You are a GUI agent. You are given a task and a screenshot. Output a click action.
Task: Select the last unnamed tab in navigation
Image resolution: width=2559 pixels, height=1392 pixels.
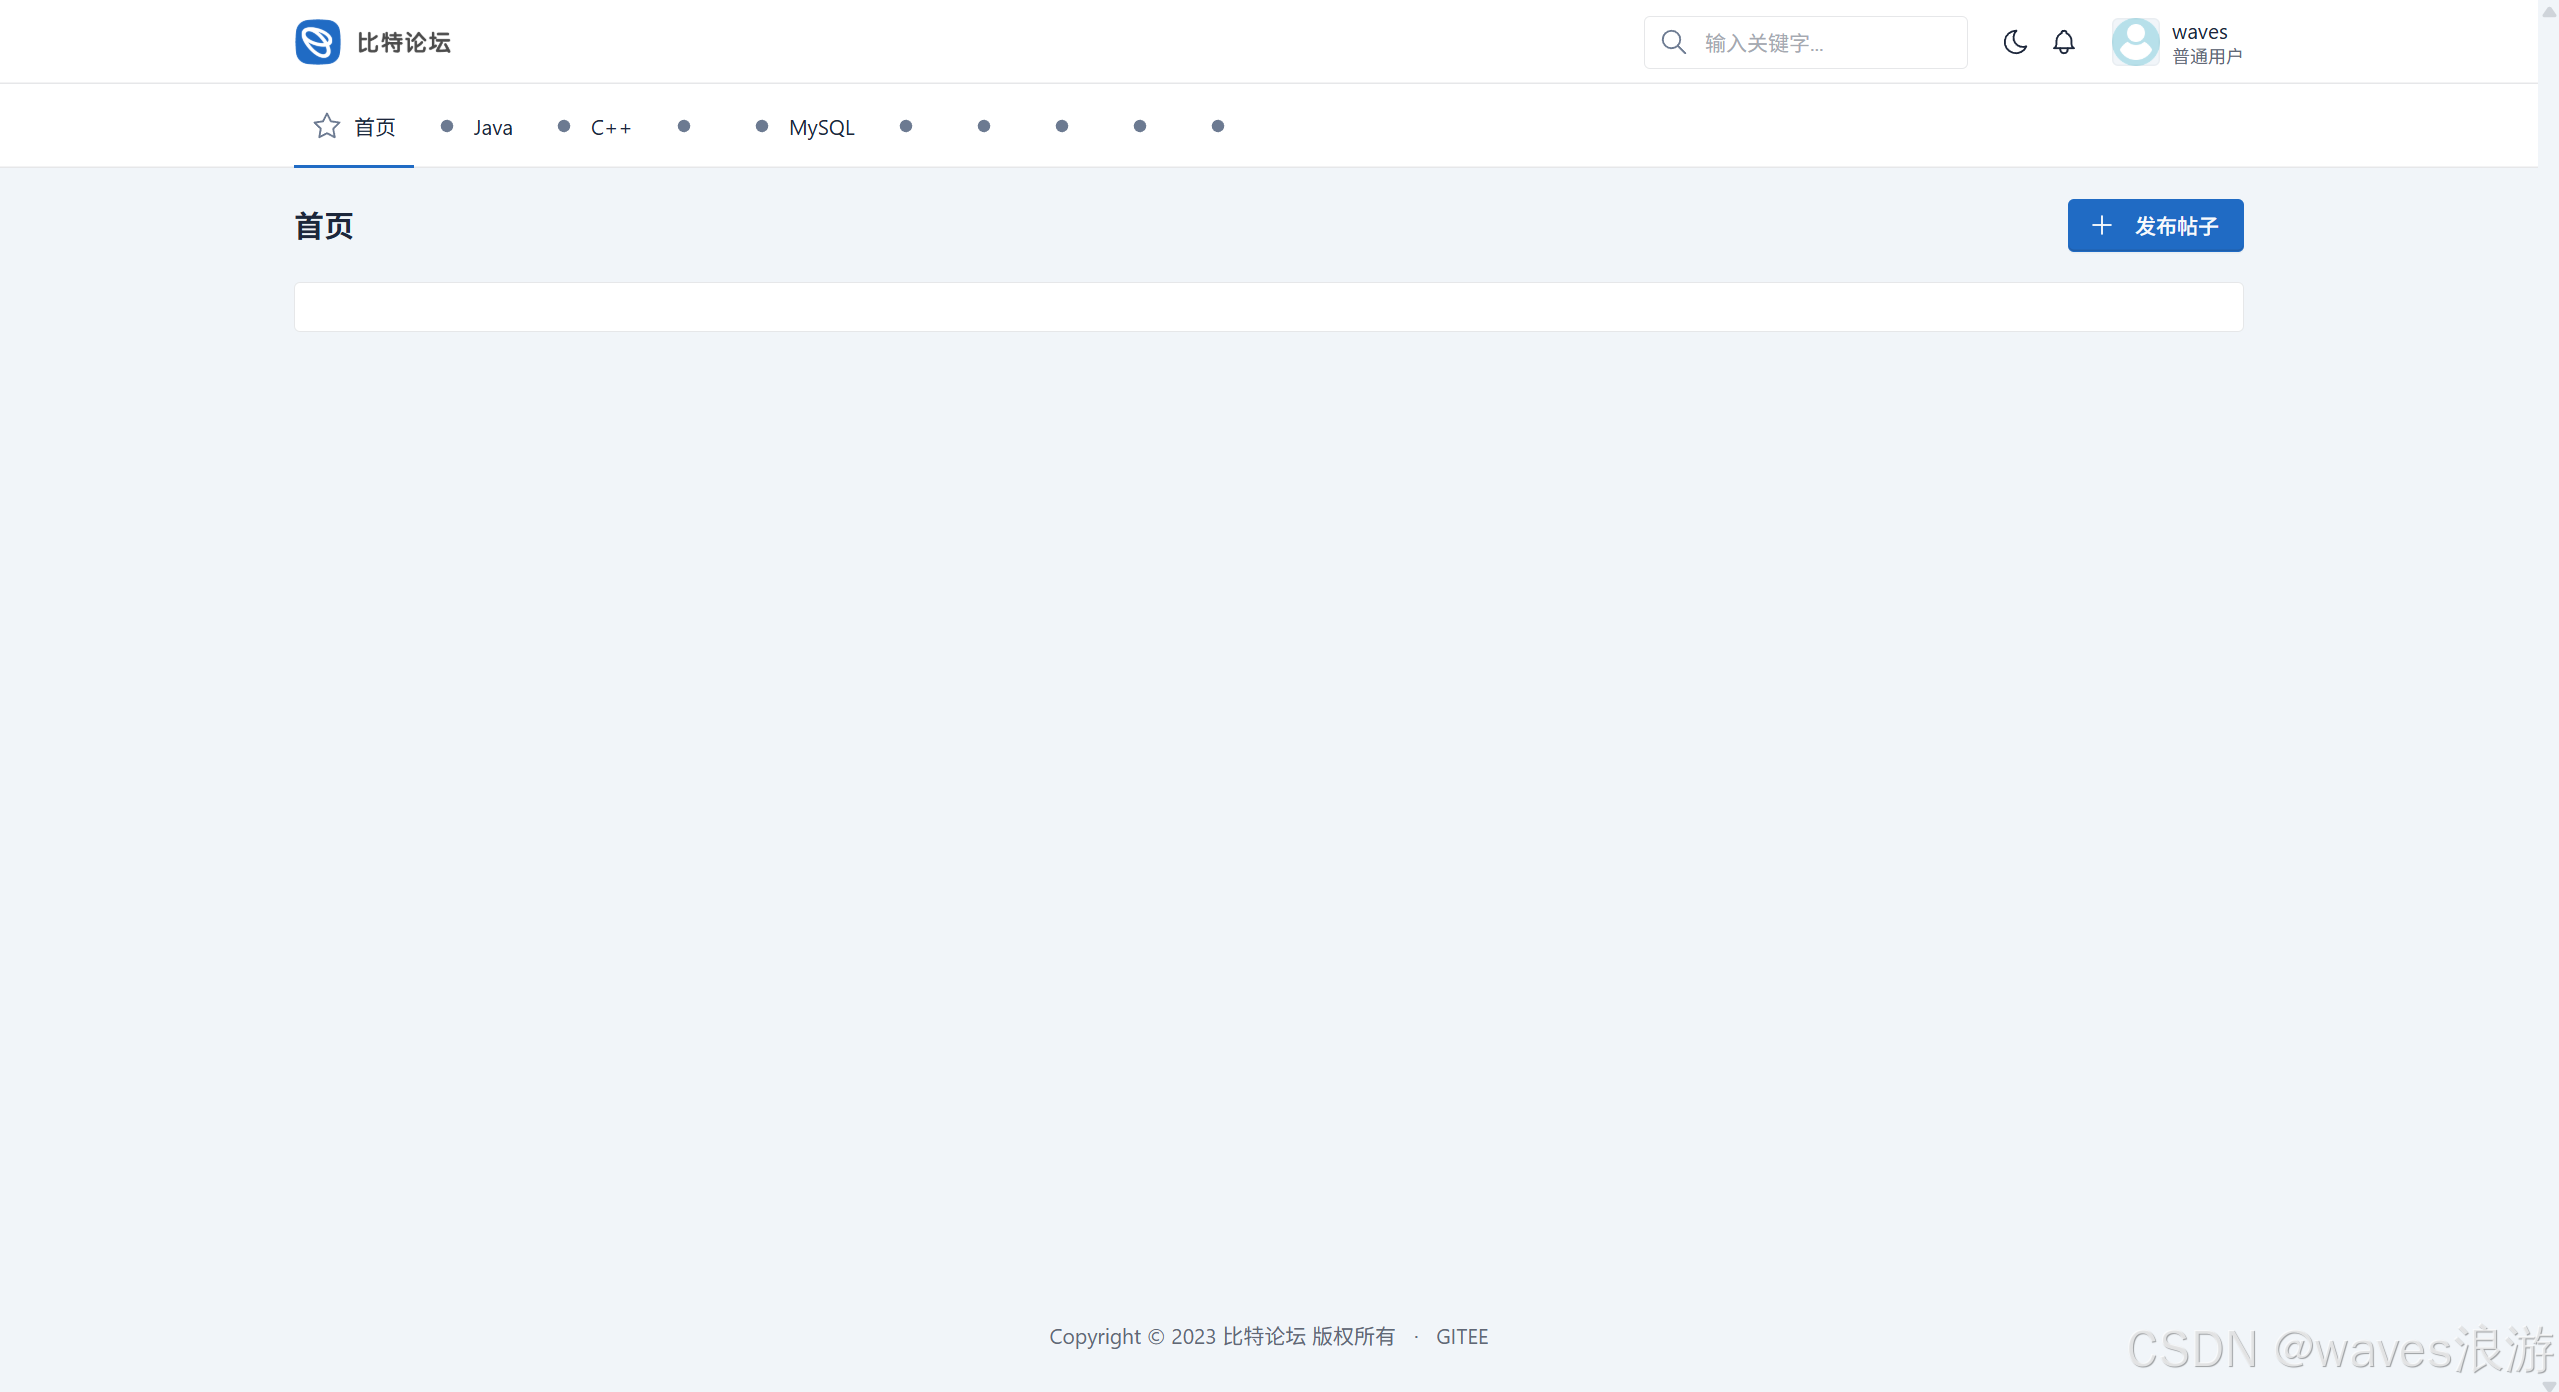(x=1218, y=126)
